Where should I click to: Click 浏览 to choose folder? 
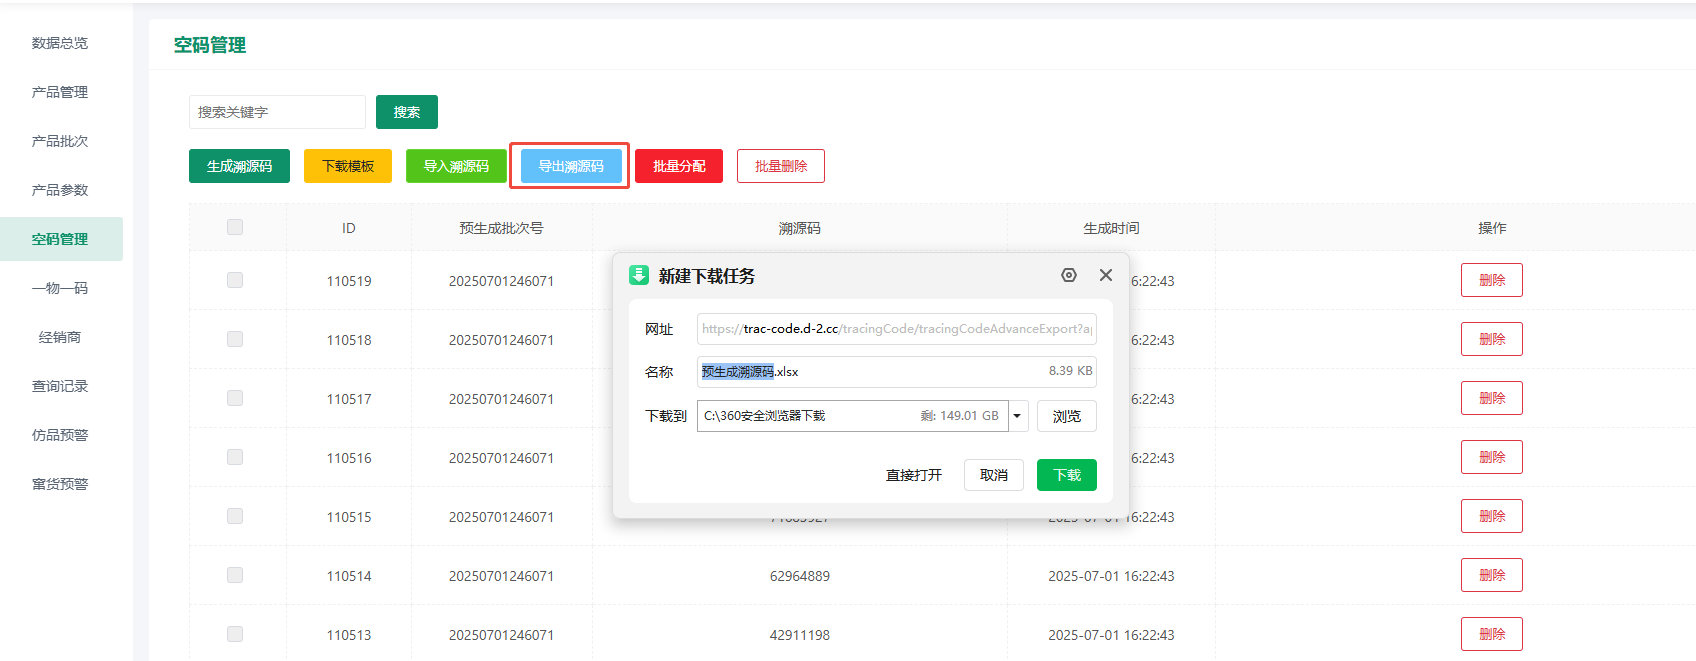(1066, 416)
